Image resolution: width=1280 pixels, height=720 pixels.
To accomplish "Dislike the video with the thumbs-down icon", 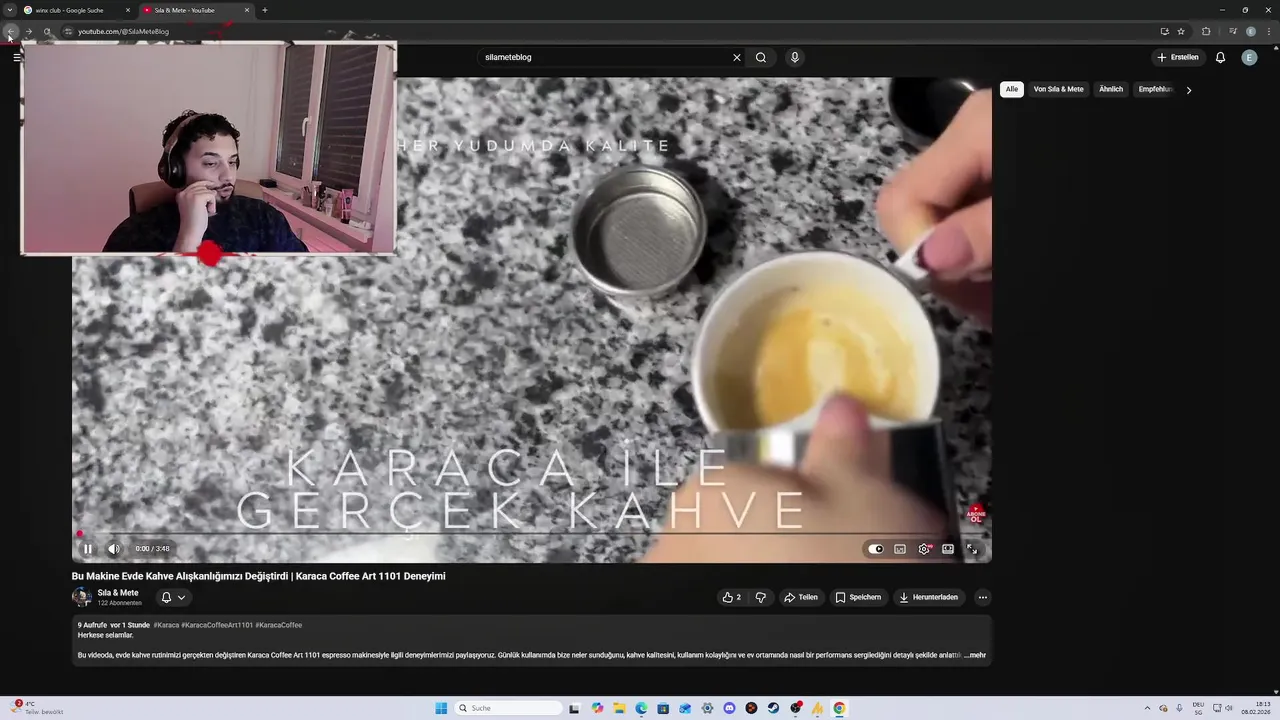I will pos(760,597).
